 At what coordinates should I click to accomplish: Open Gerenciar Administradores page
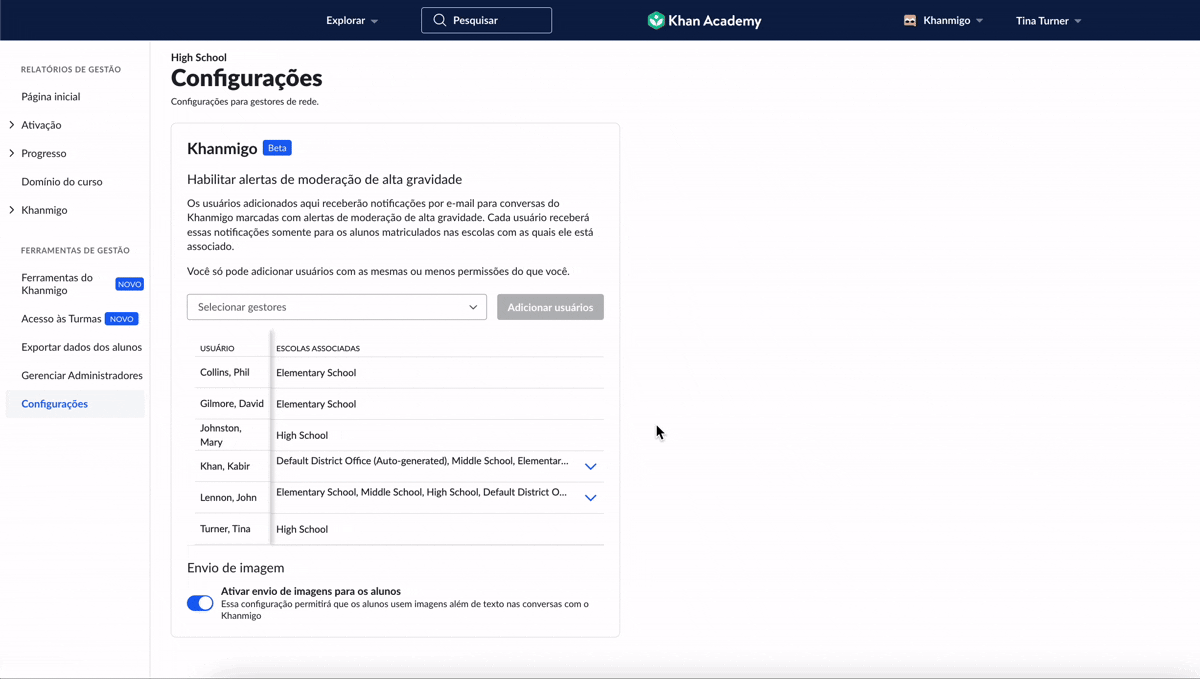tap(82, 375)
